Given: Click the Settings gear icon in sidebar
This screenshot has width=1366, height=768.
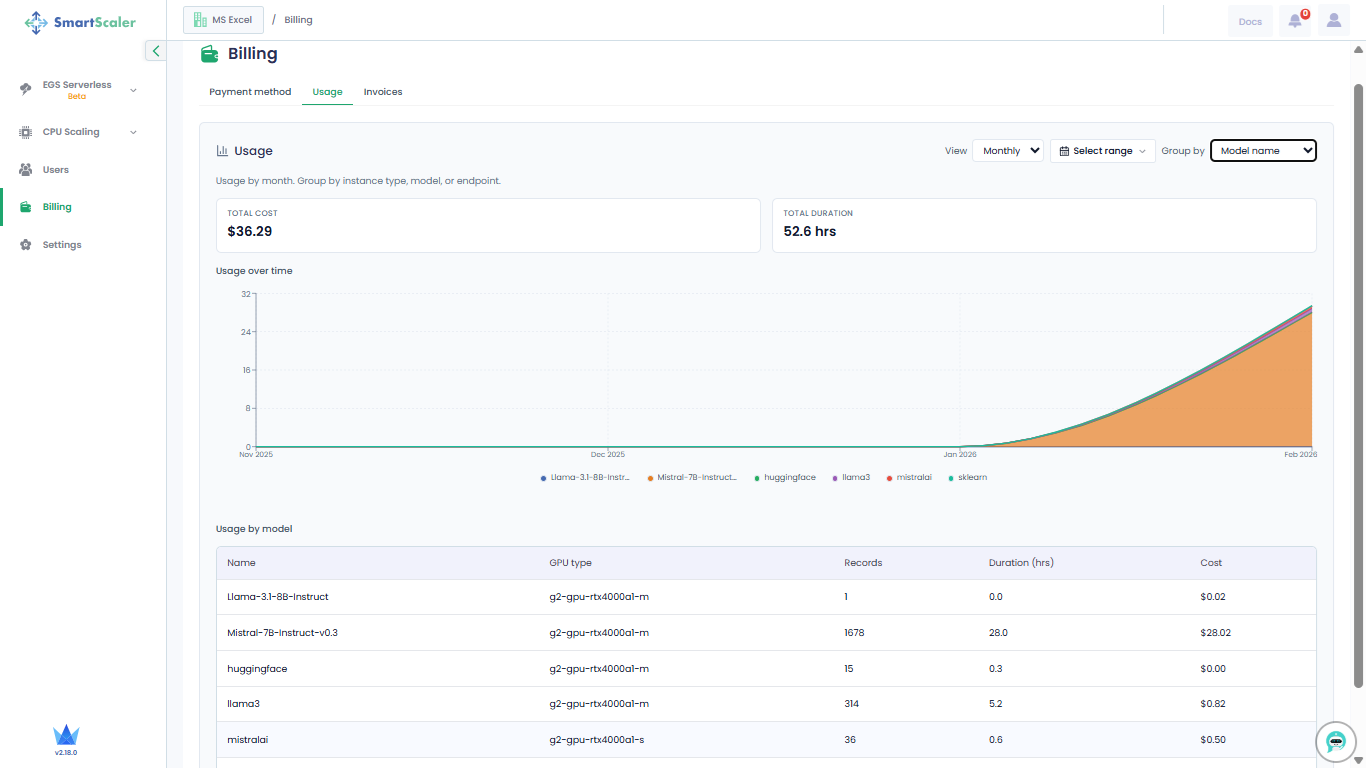Looking at the screenshot, I should (x=26, y=245).
